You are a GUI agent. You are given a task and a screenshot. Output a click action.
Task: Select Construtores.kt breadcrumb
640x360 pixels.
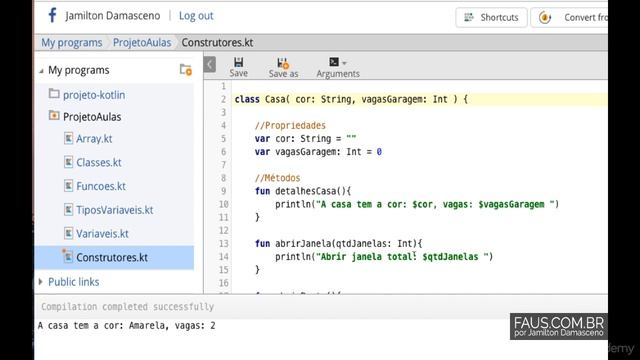coord(217,43)
